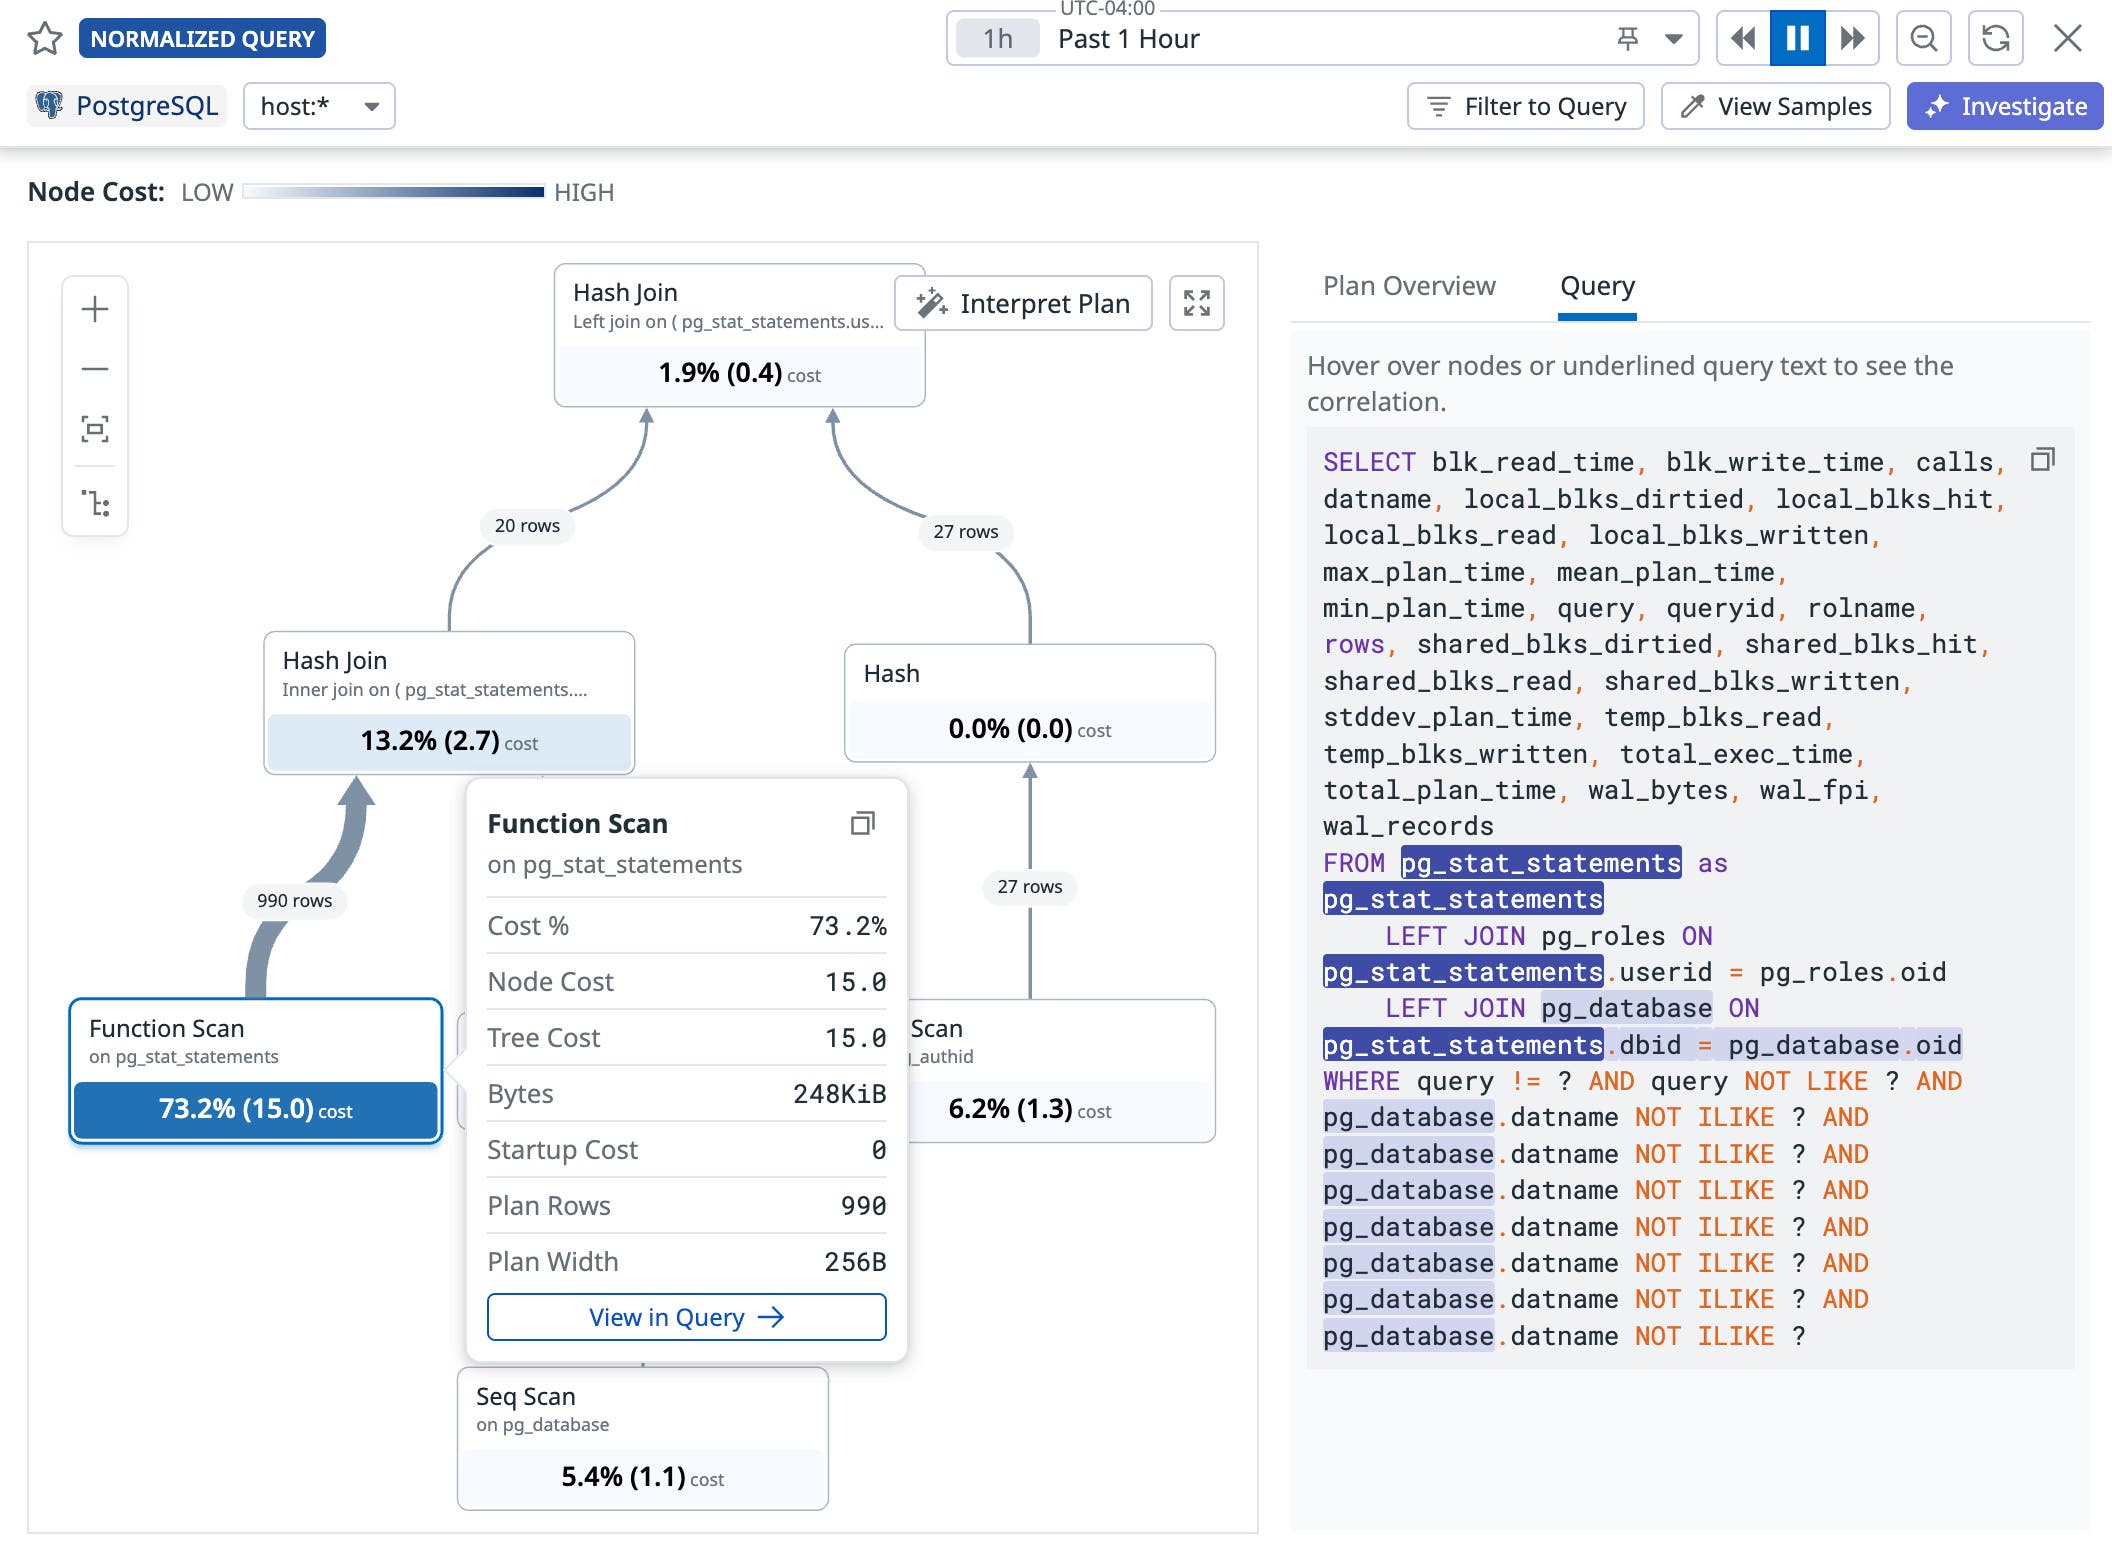Launch Investigate for this query

pyautogui.click(x=2005, y=106)
